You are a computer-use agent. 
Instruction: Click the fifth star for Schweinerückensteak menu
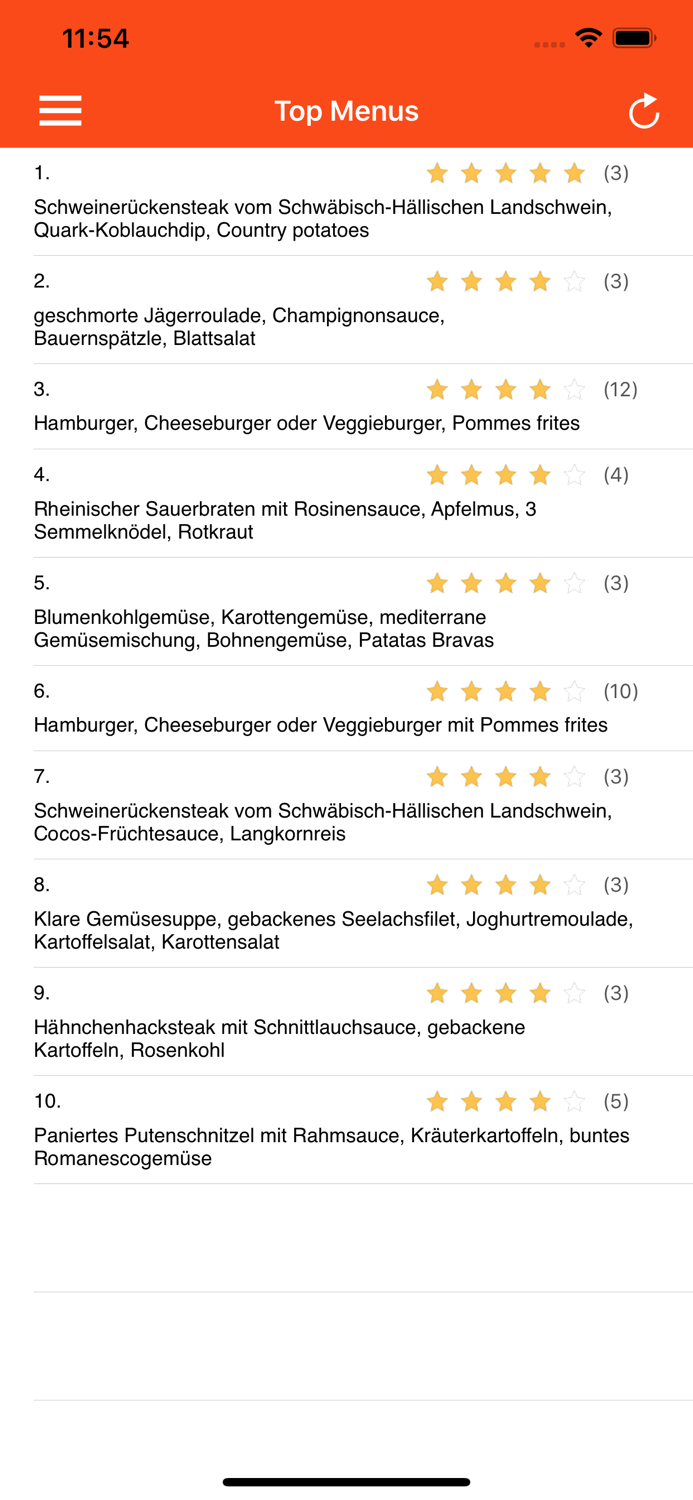574,173
